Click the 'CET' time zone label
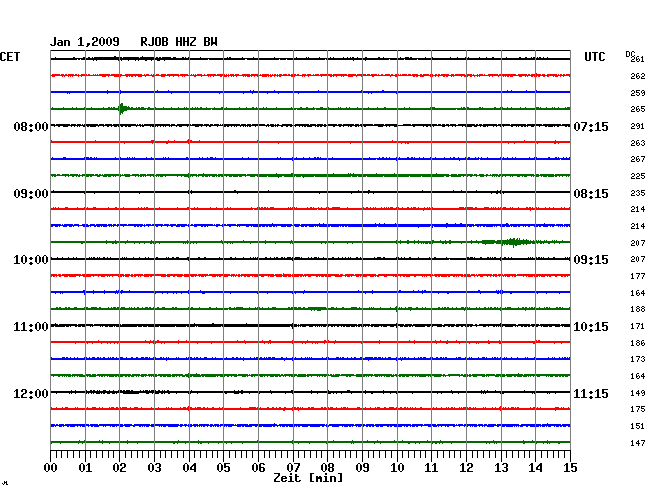This screenshot has height=494, width=650. click(x=10, y=57)
